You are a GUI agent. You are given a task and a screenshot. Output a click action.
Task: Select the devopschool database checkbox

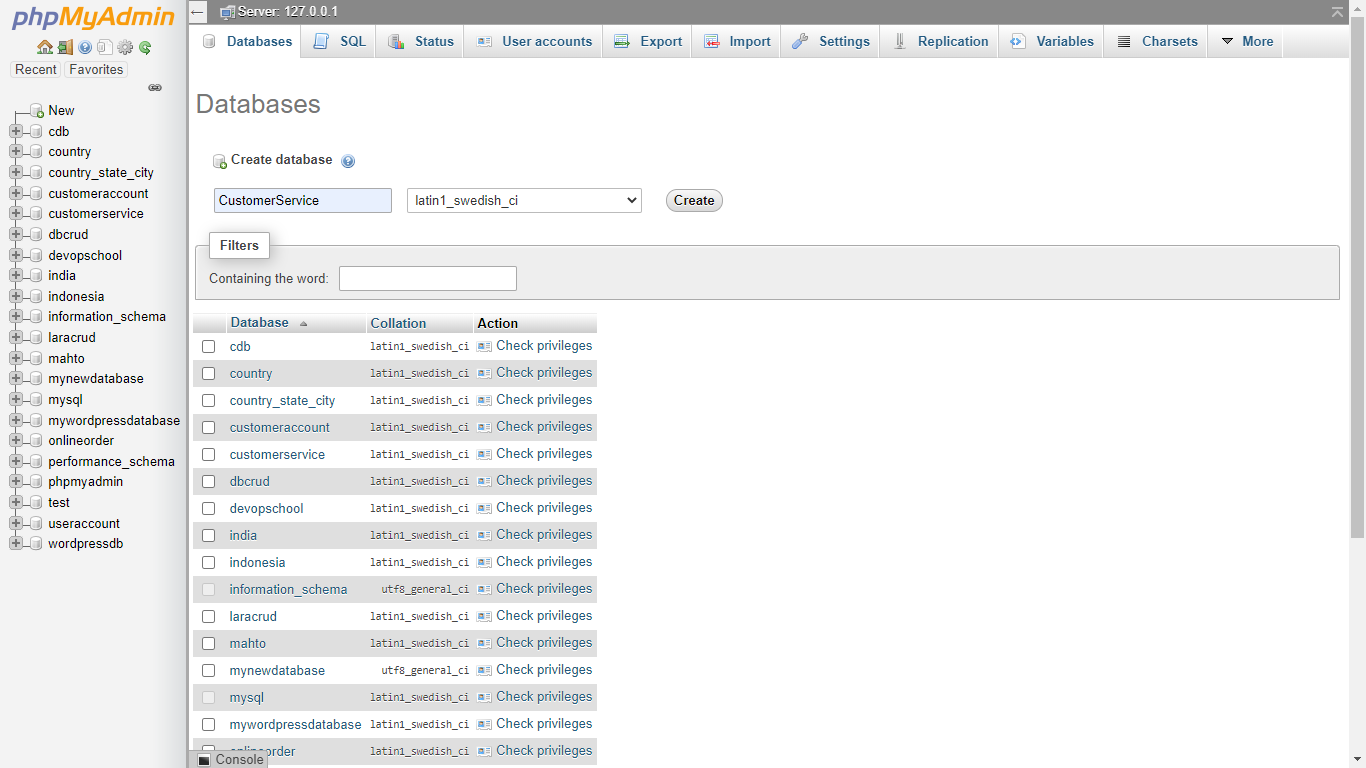click(x=209, y=509)
